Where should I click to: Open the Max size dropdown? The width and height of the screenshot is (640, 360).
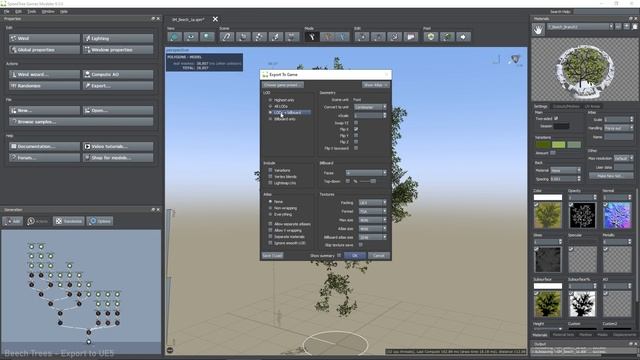click(373, 220)
